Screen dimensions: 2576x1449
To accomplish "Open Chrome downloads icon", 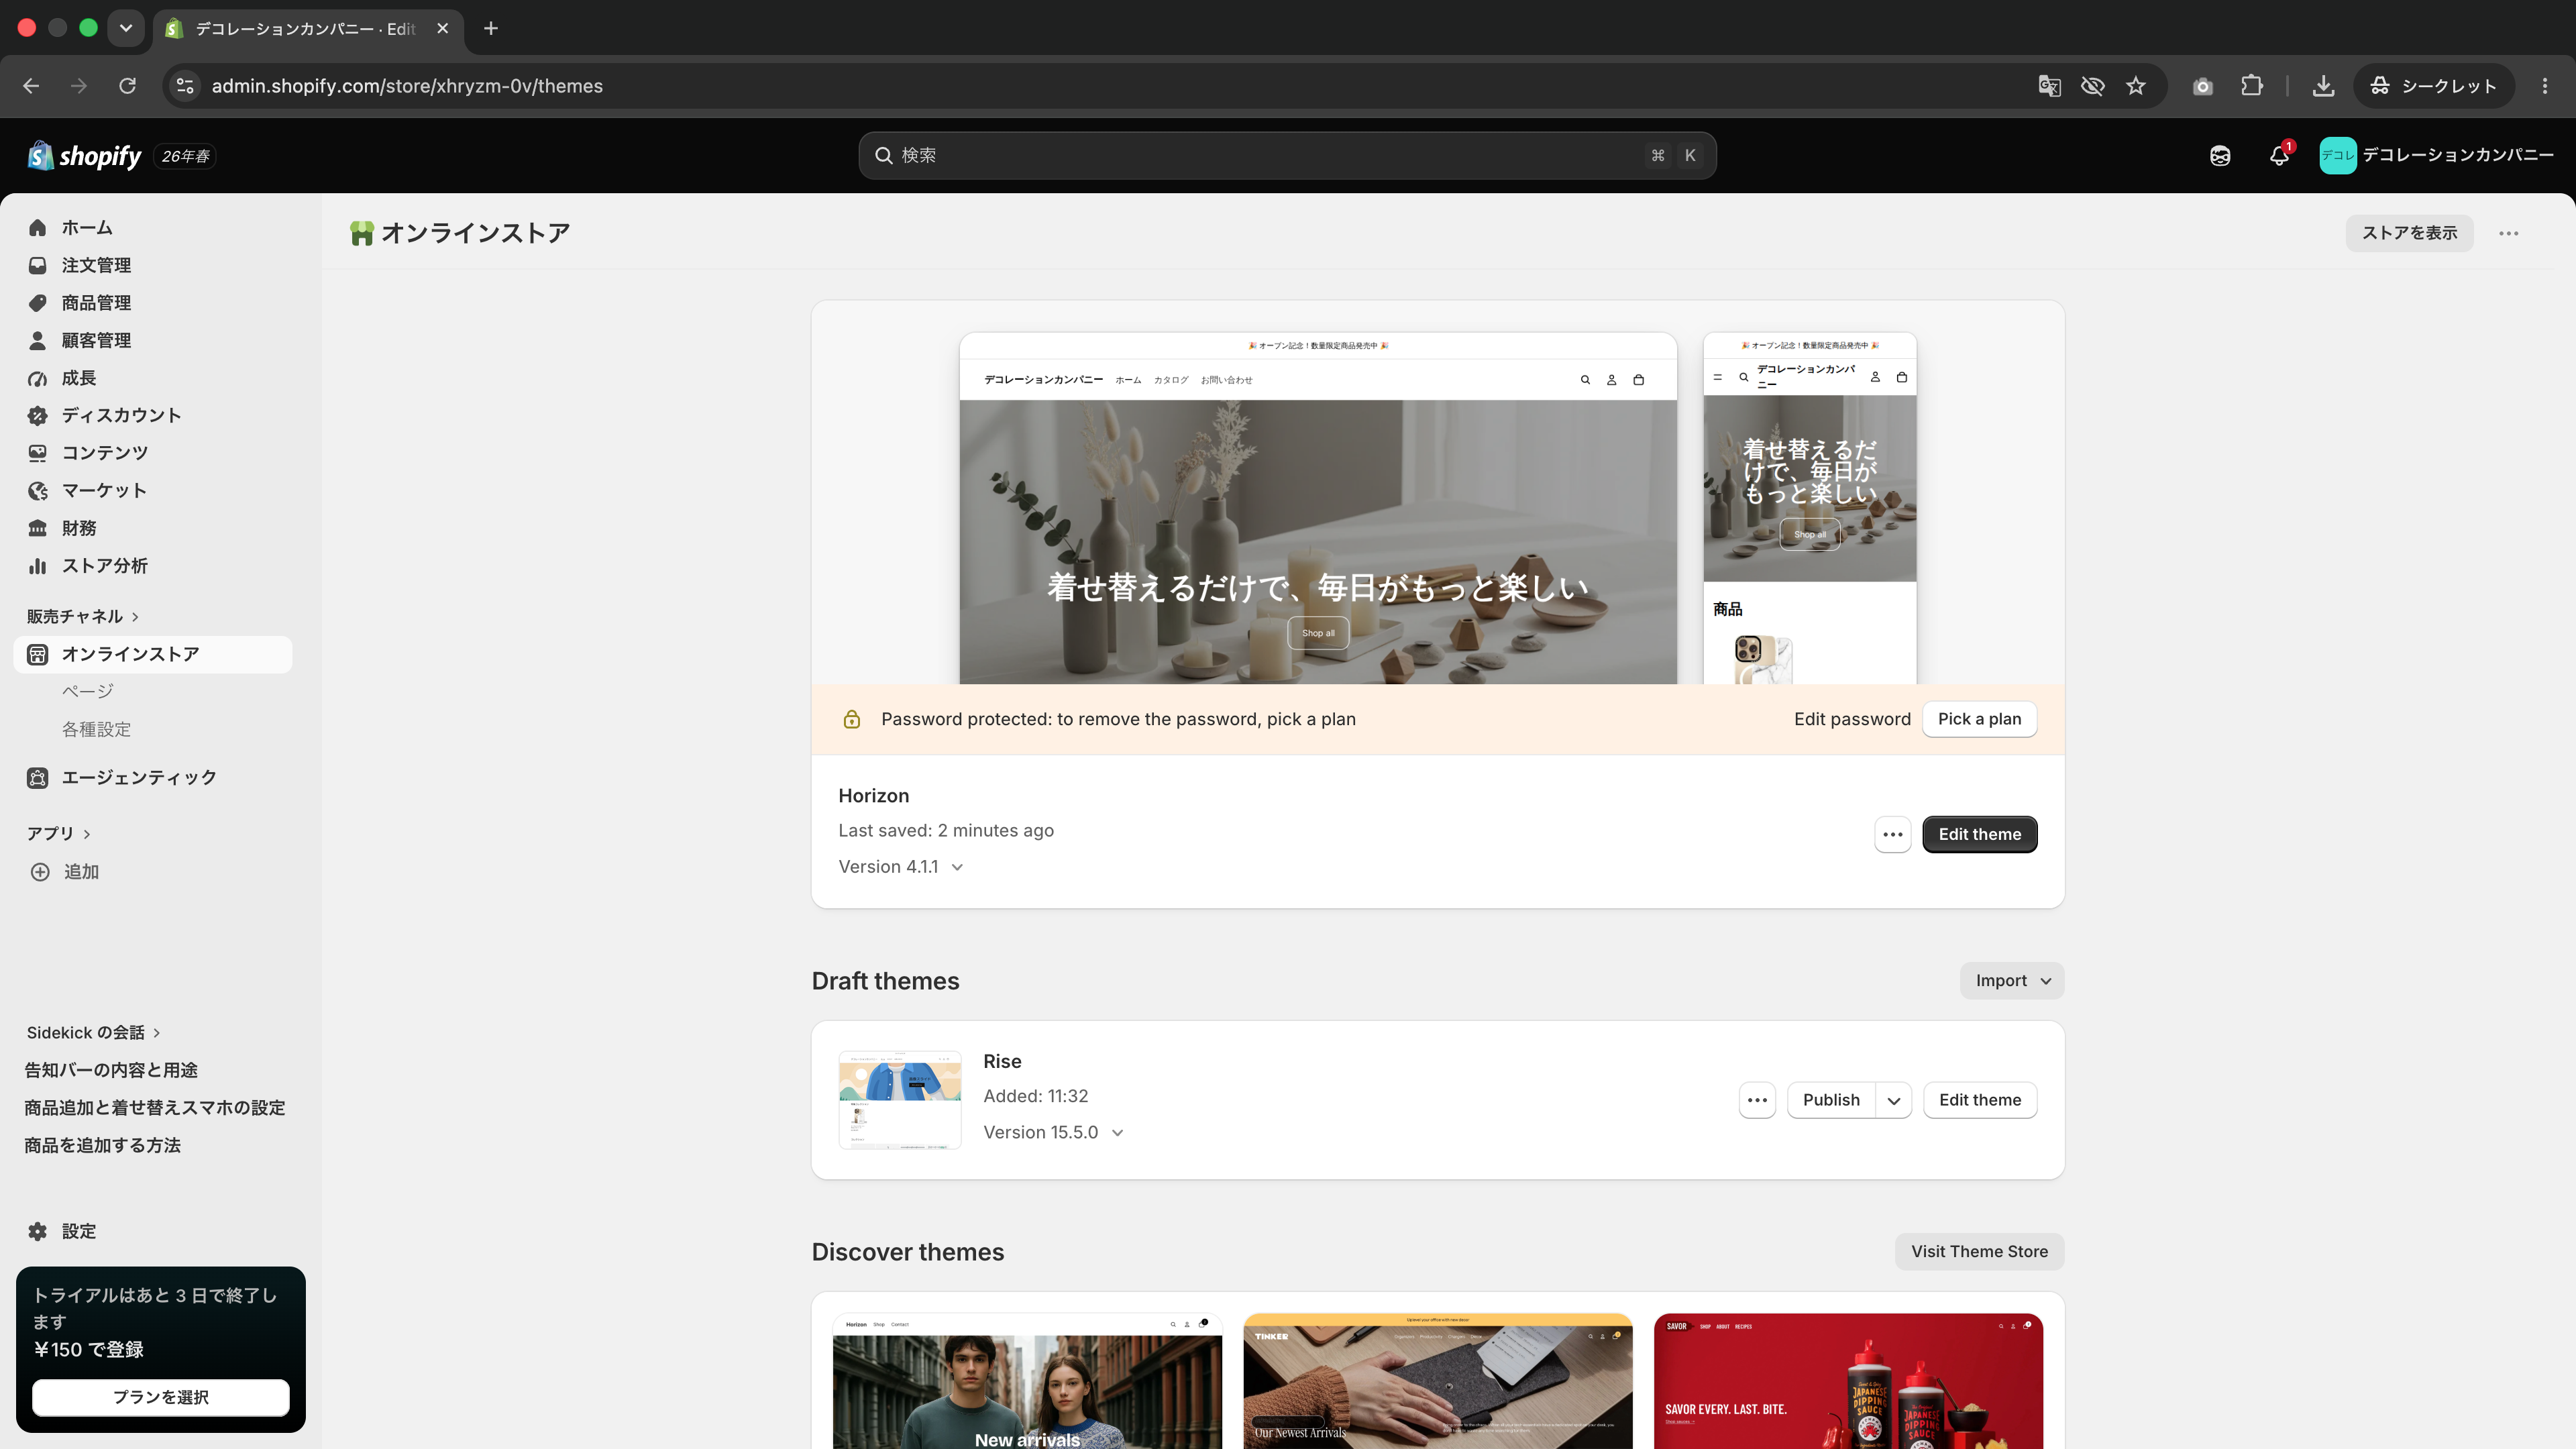I will click(2324, 86).
